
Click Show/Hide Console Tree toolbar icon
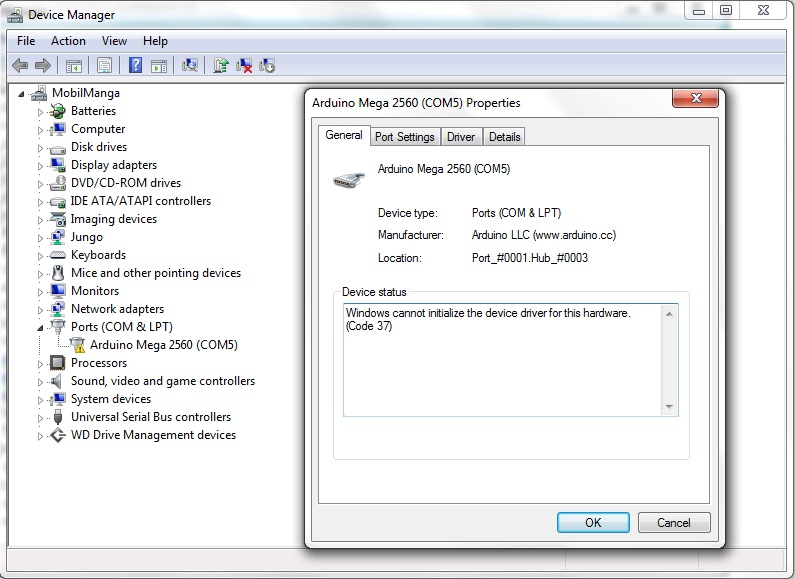pos(74,65)
